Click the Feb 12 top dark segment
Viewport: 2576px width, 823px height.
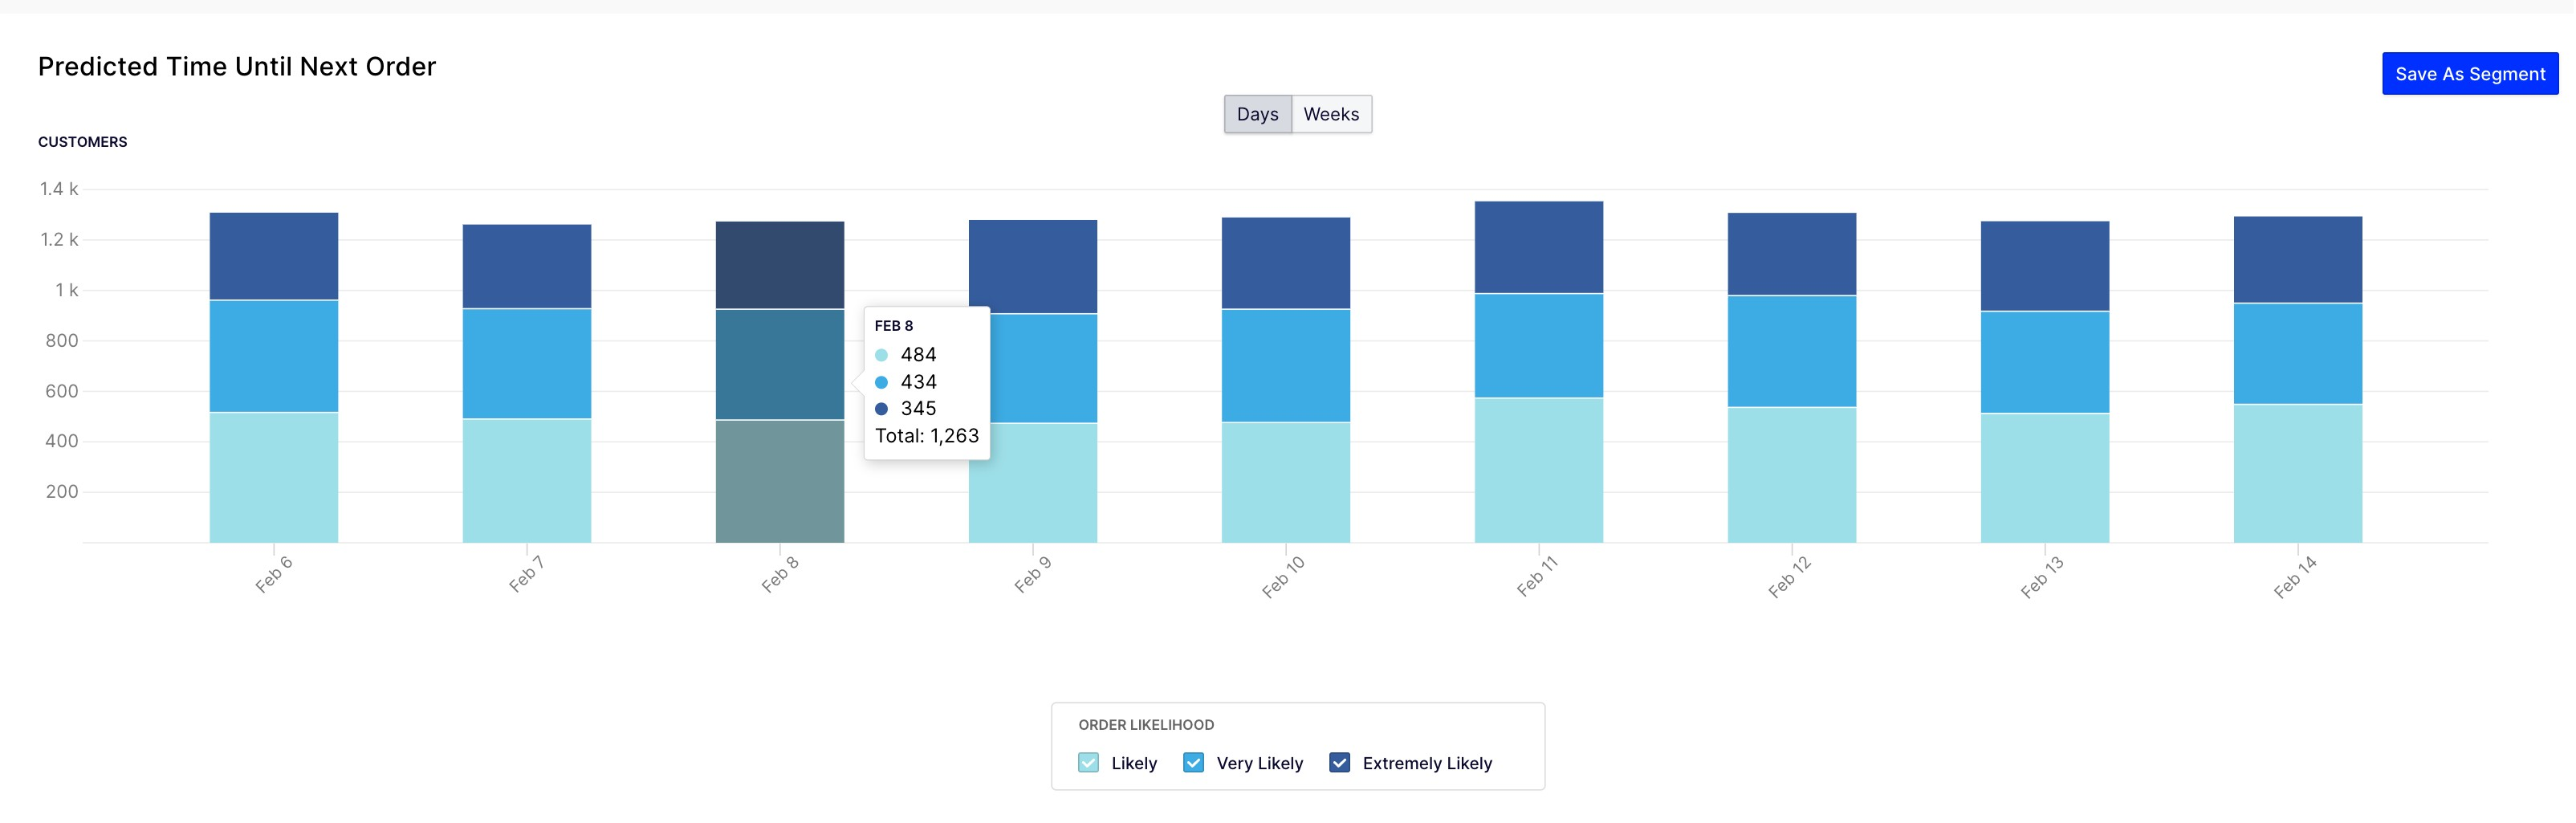(1792, 254)
